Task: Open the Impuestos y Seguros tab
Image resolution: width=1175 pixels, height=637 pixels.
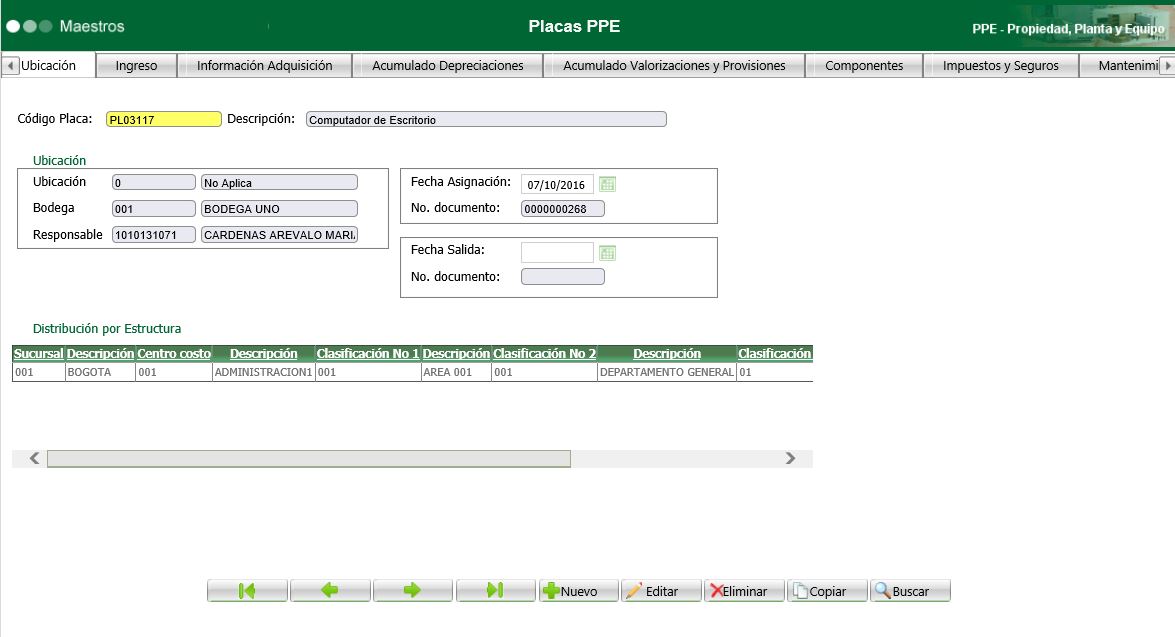Action: click(1000, 66)
